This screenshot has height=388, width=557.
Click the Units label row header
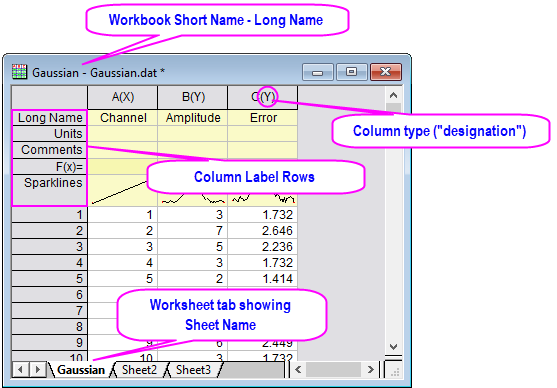click(49, 134)
